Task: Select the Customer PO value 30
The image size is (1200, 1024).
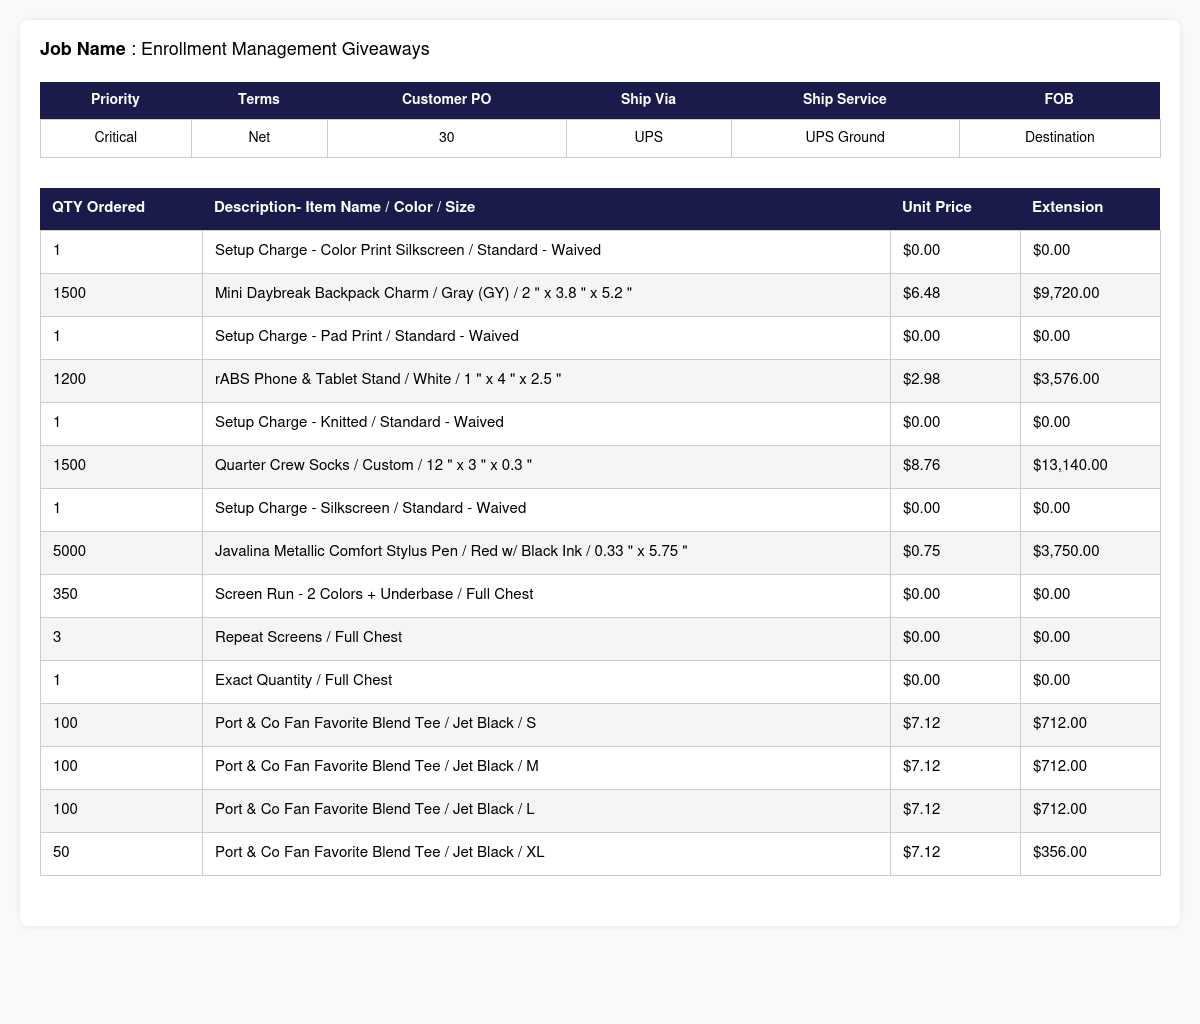Action: [x=446, y=138]
